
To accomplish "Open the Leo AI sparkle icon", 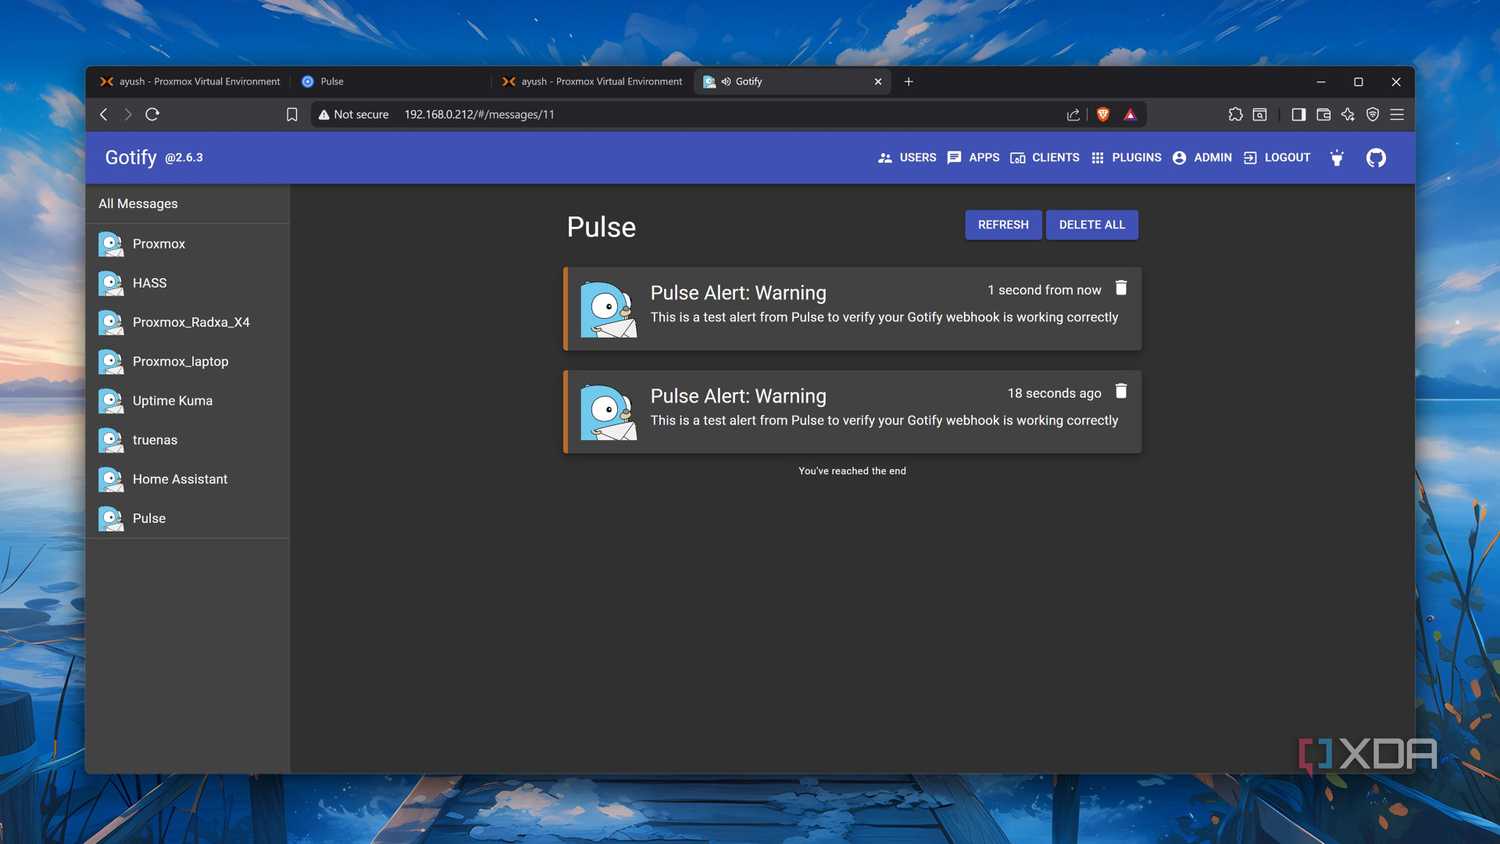I will (1348, 115).
